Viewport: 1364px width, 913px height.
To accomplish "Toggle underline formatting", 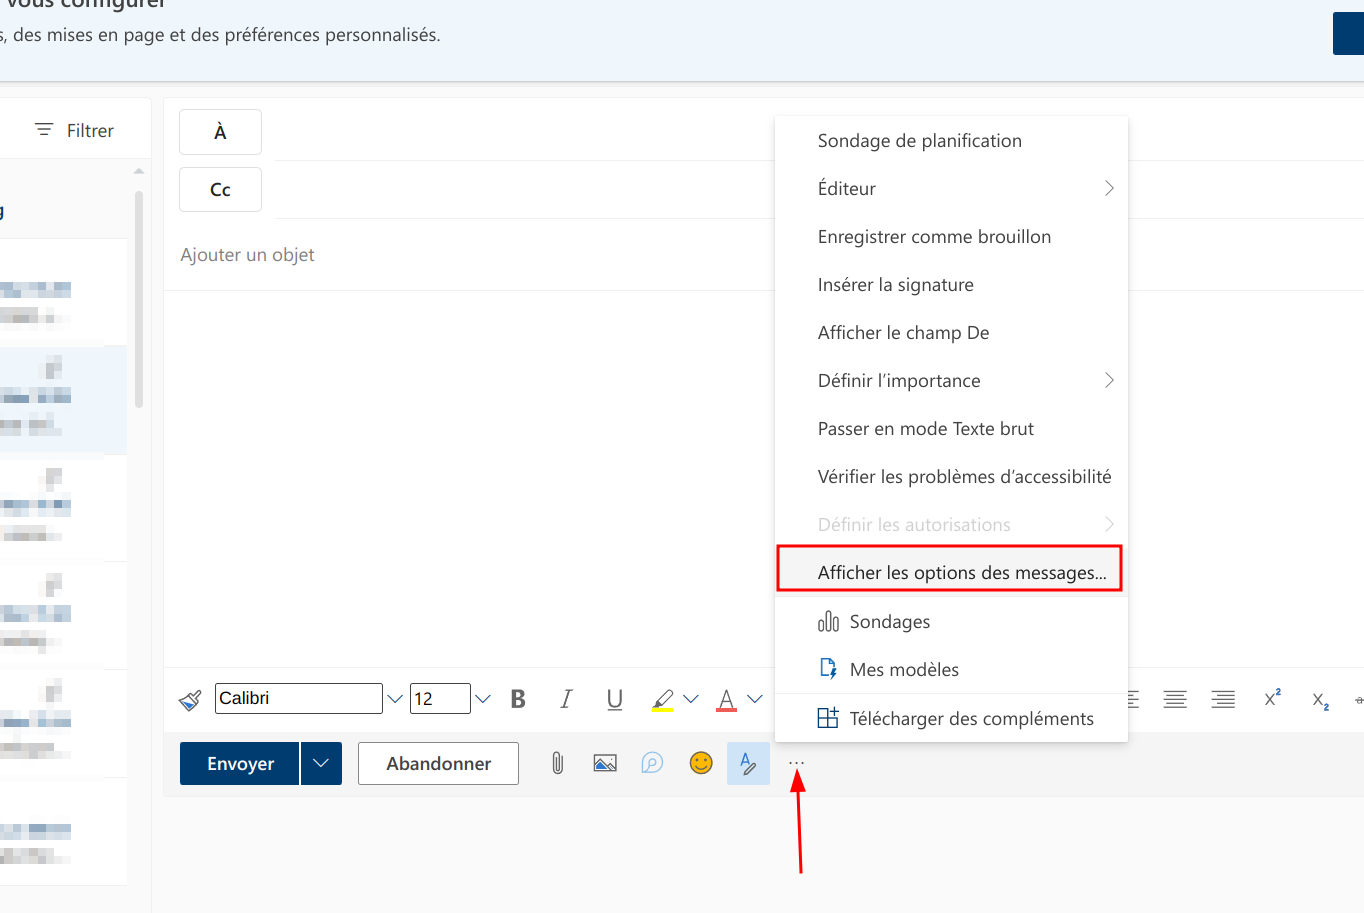I will coord(614,699).
